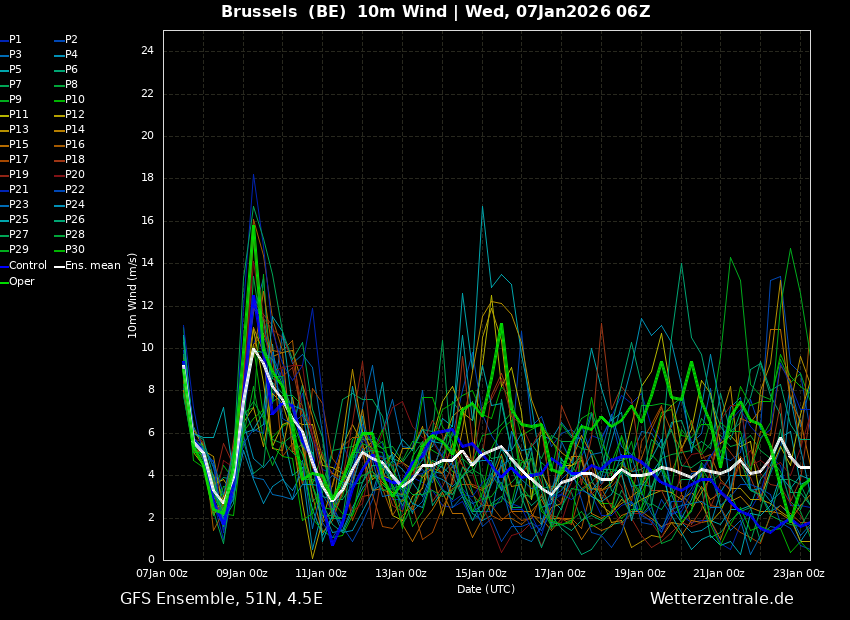
Task: Click the y-axis value 18
Action: pyautogui.click(x=147, y=178)
